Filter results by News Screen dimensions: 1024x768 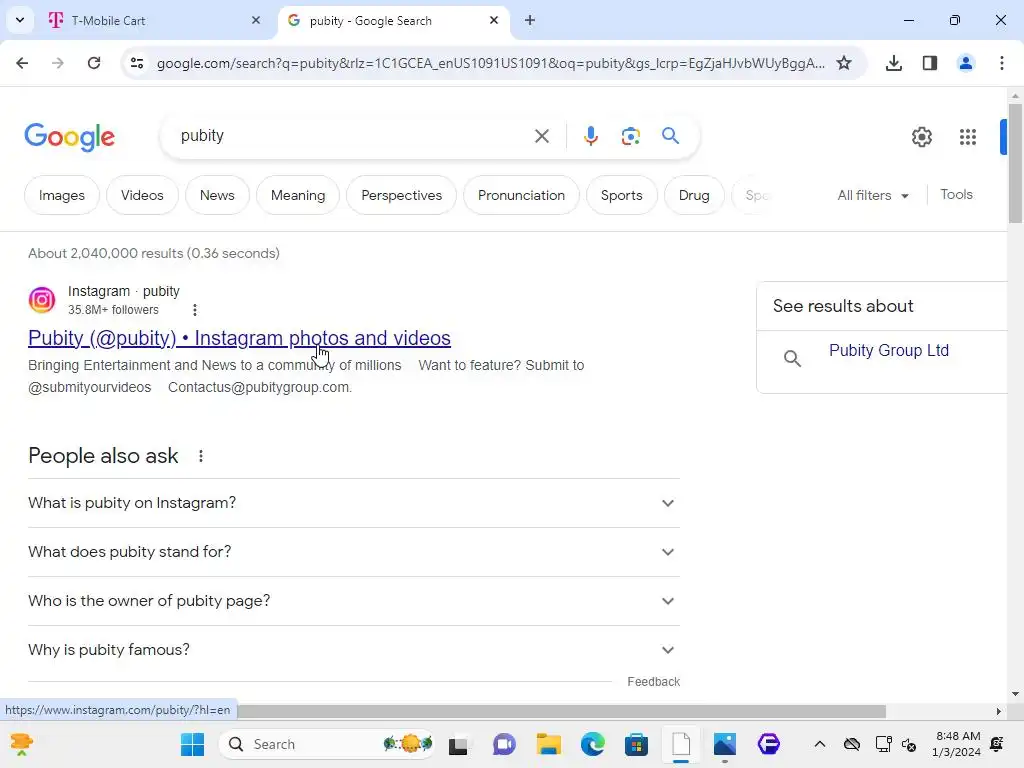pyautogui.click(x=217, y=195)
